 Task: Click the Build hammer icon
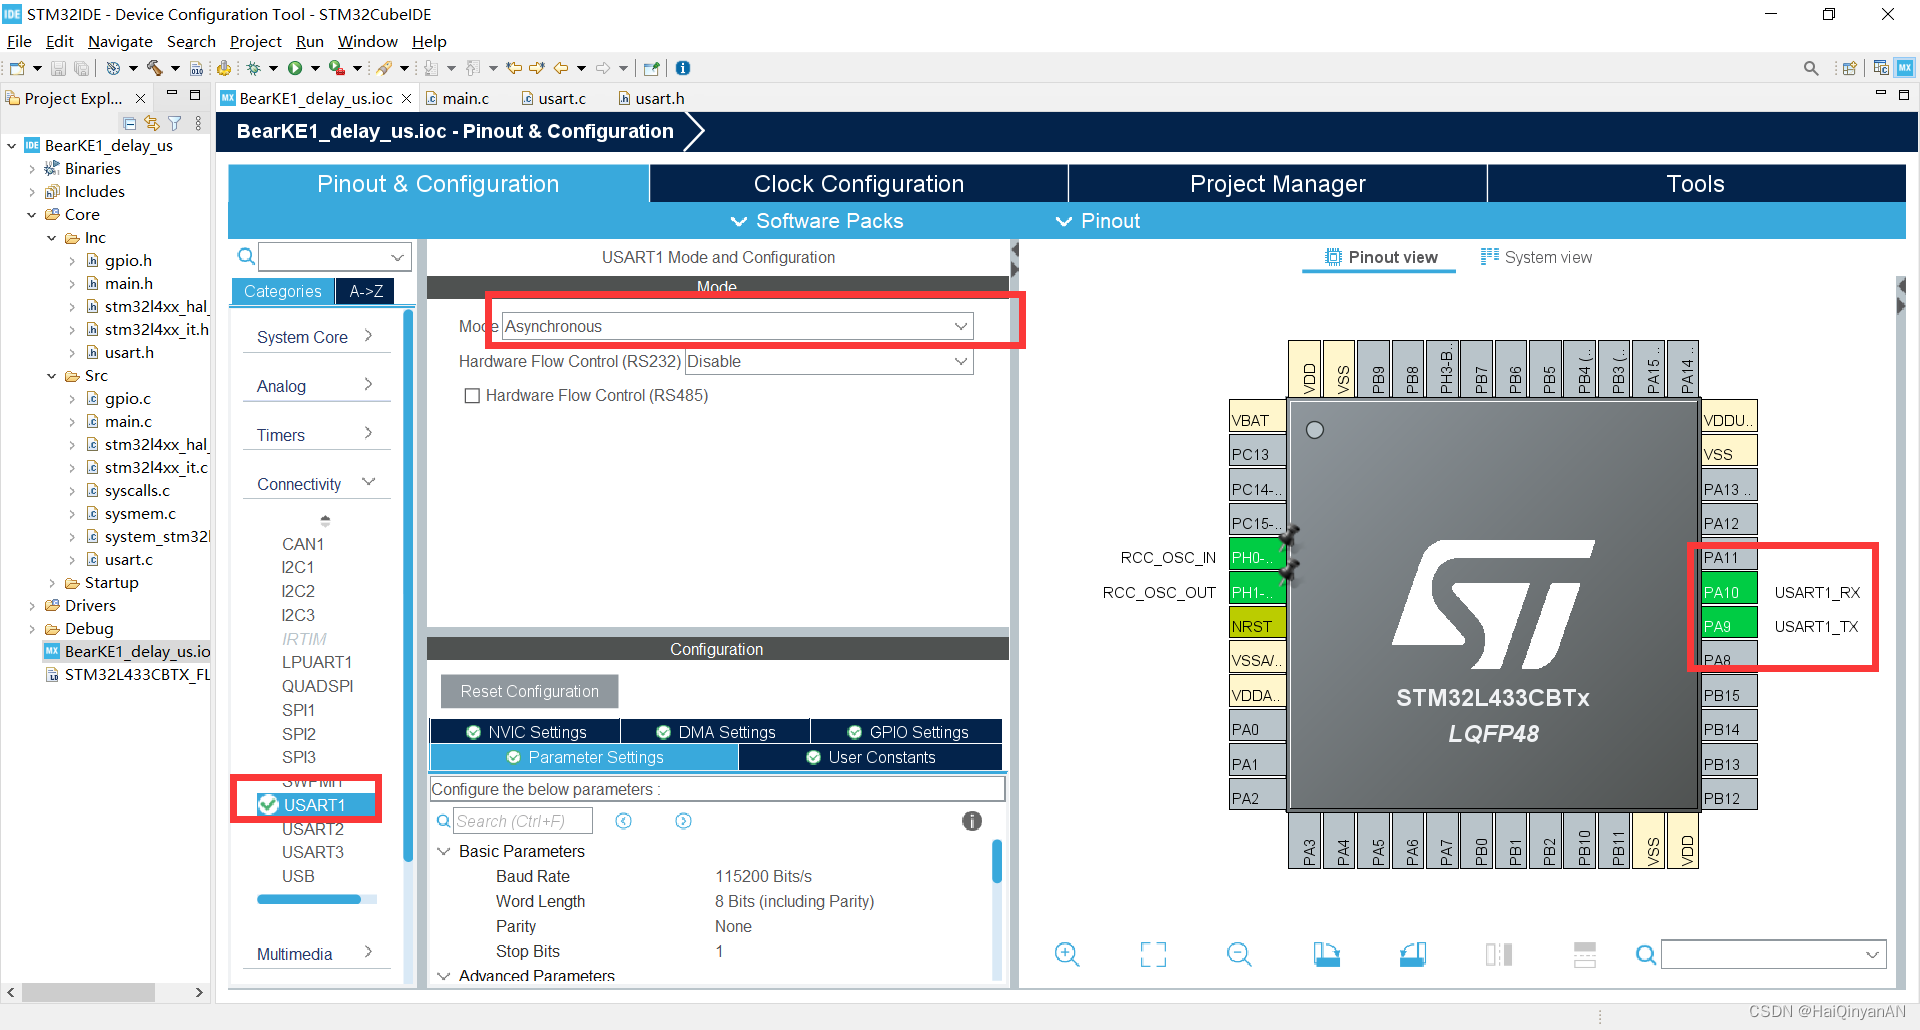coord(154,68)
